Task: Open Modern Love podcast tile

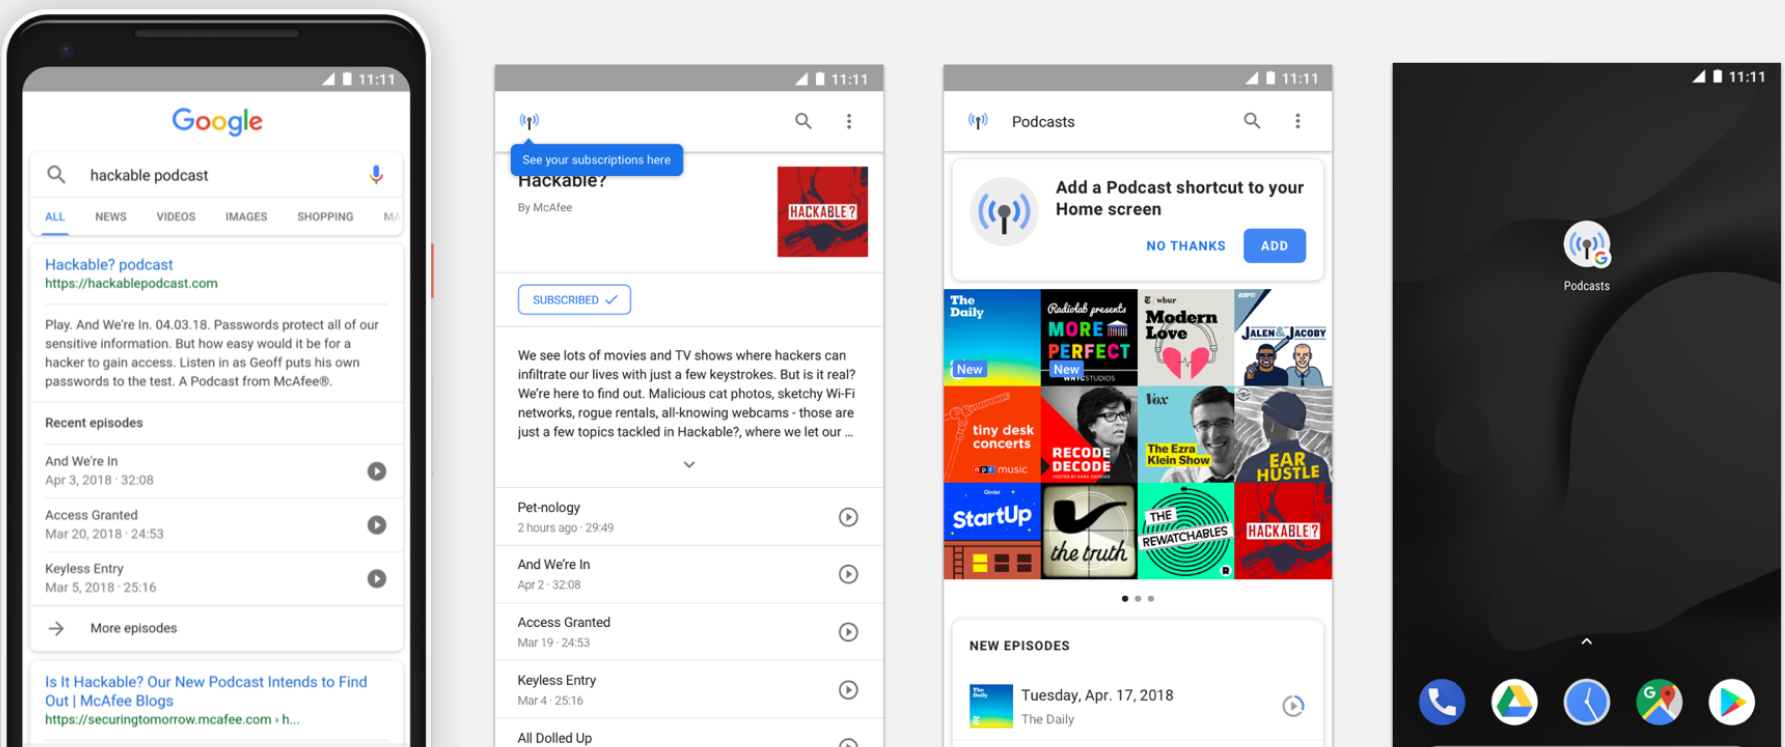Action: (1186, 338)
